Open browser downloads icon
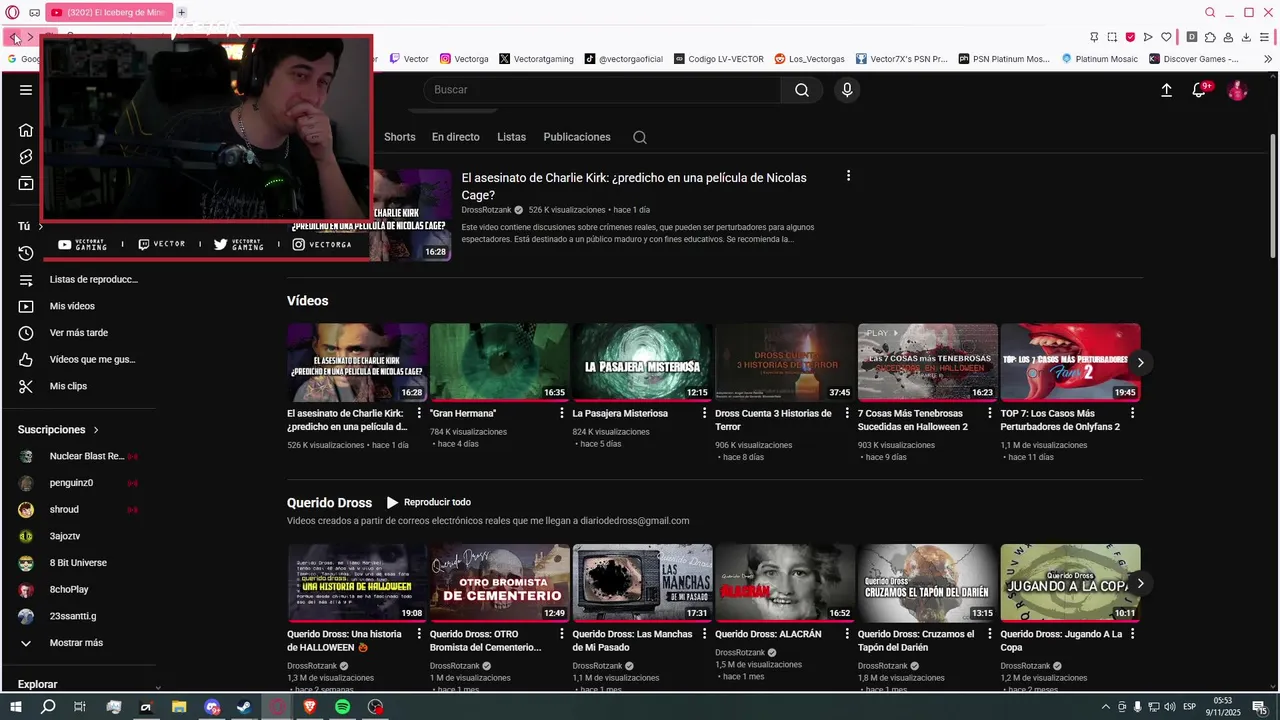The image size is (1280, 720). (x=1246, y=37)
